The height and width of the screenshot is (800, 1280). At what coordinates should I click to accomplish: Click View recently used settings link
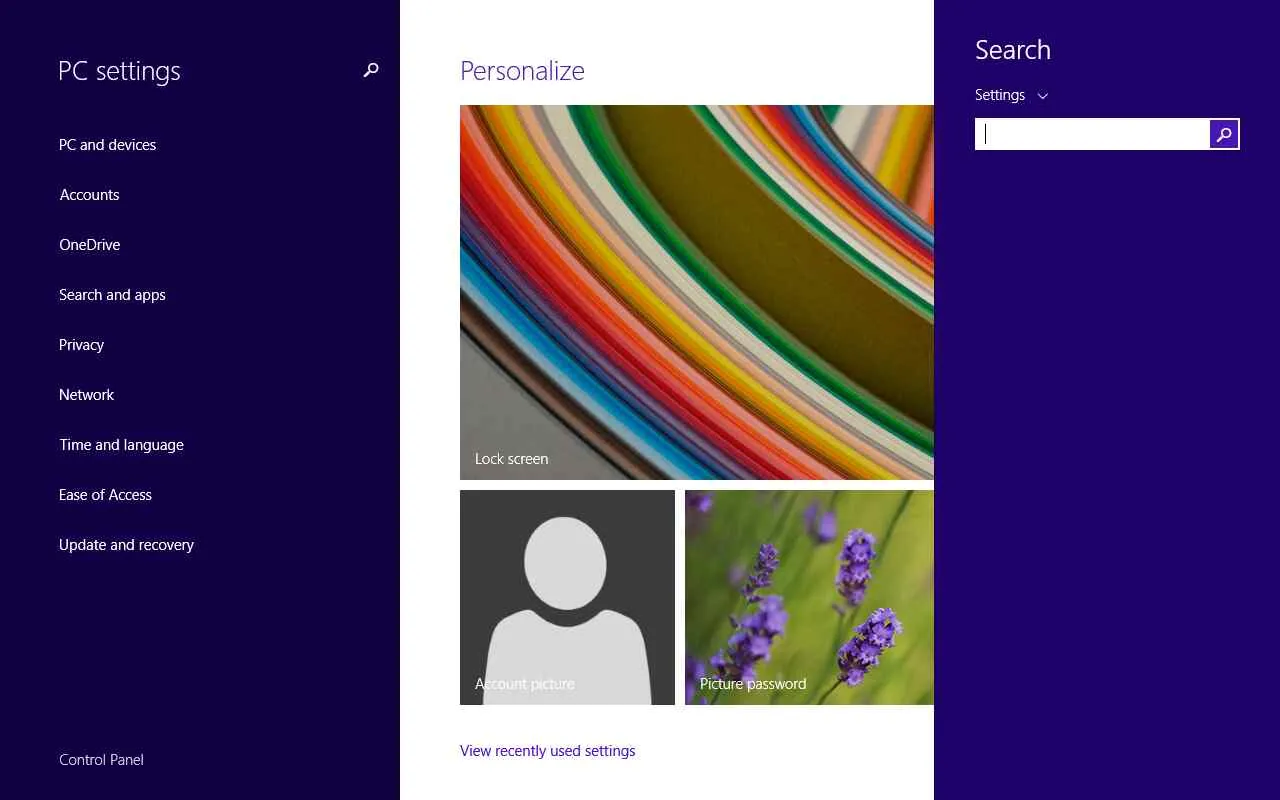tap(547, 751)
